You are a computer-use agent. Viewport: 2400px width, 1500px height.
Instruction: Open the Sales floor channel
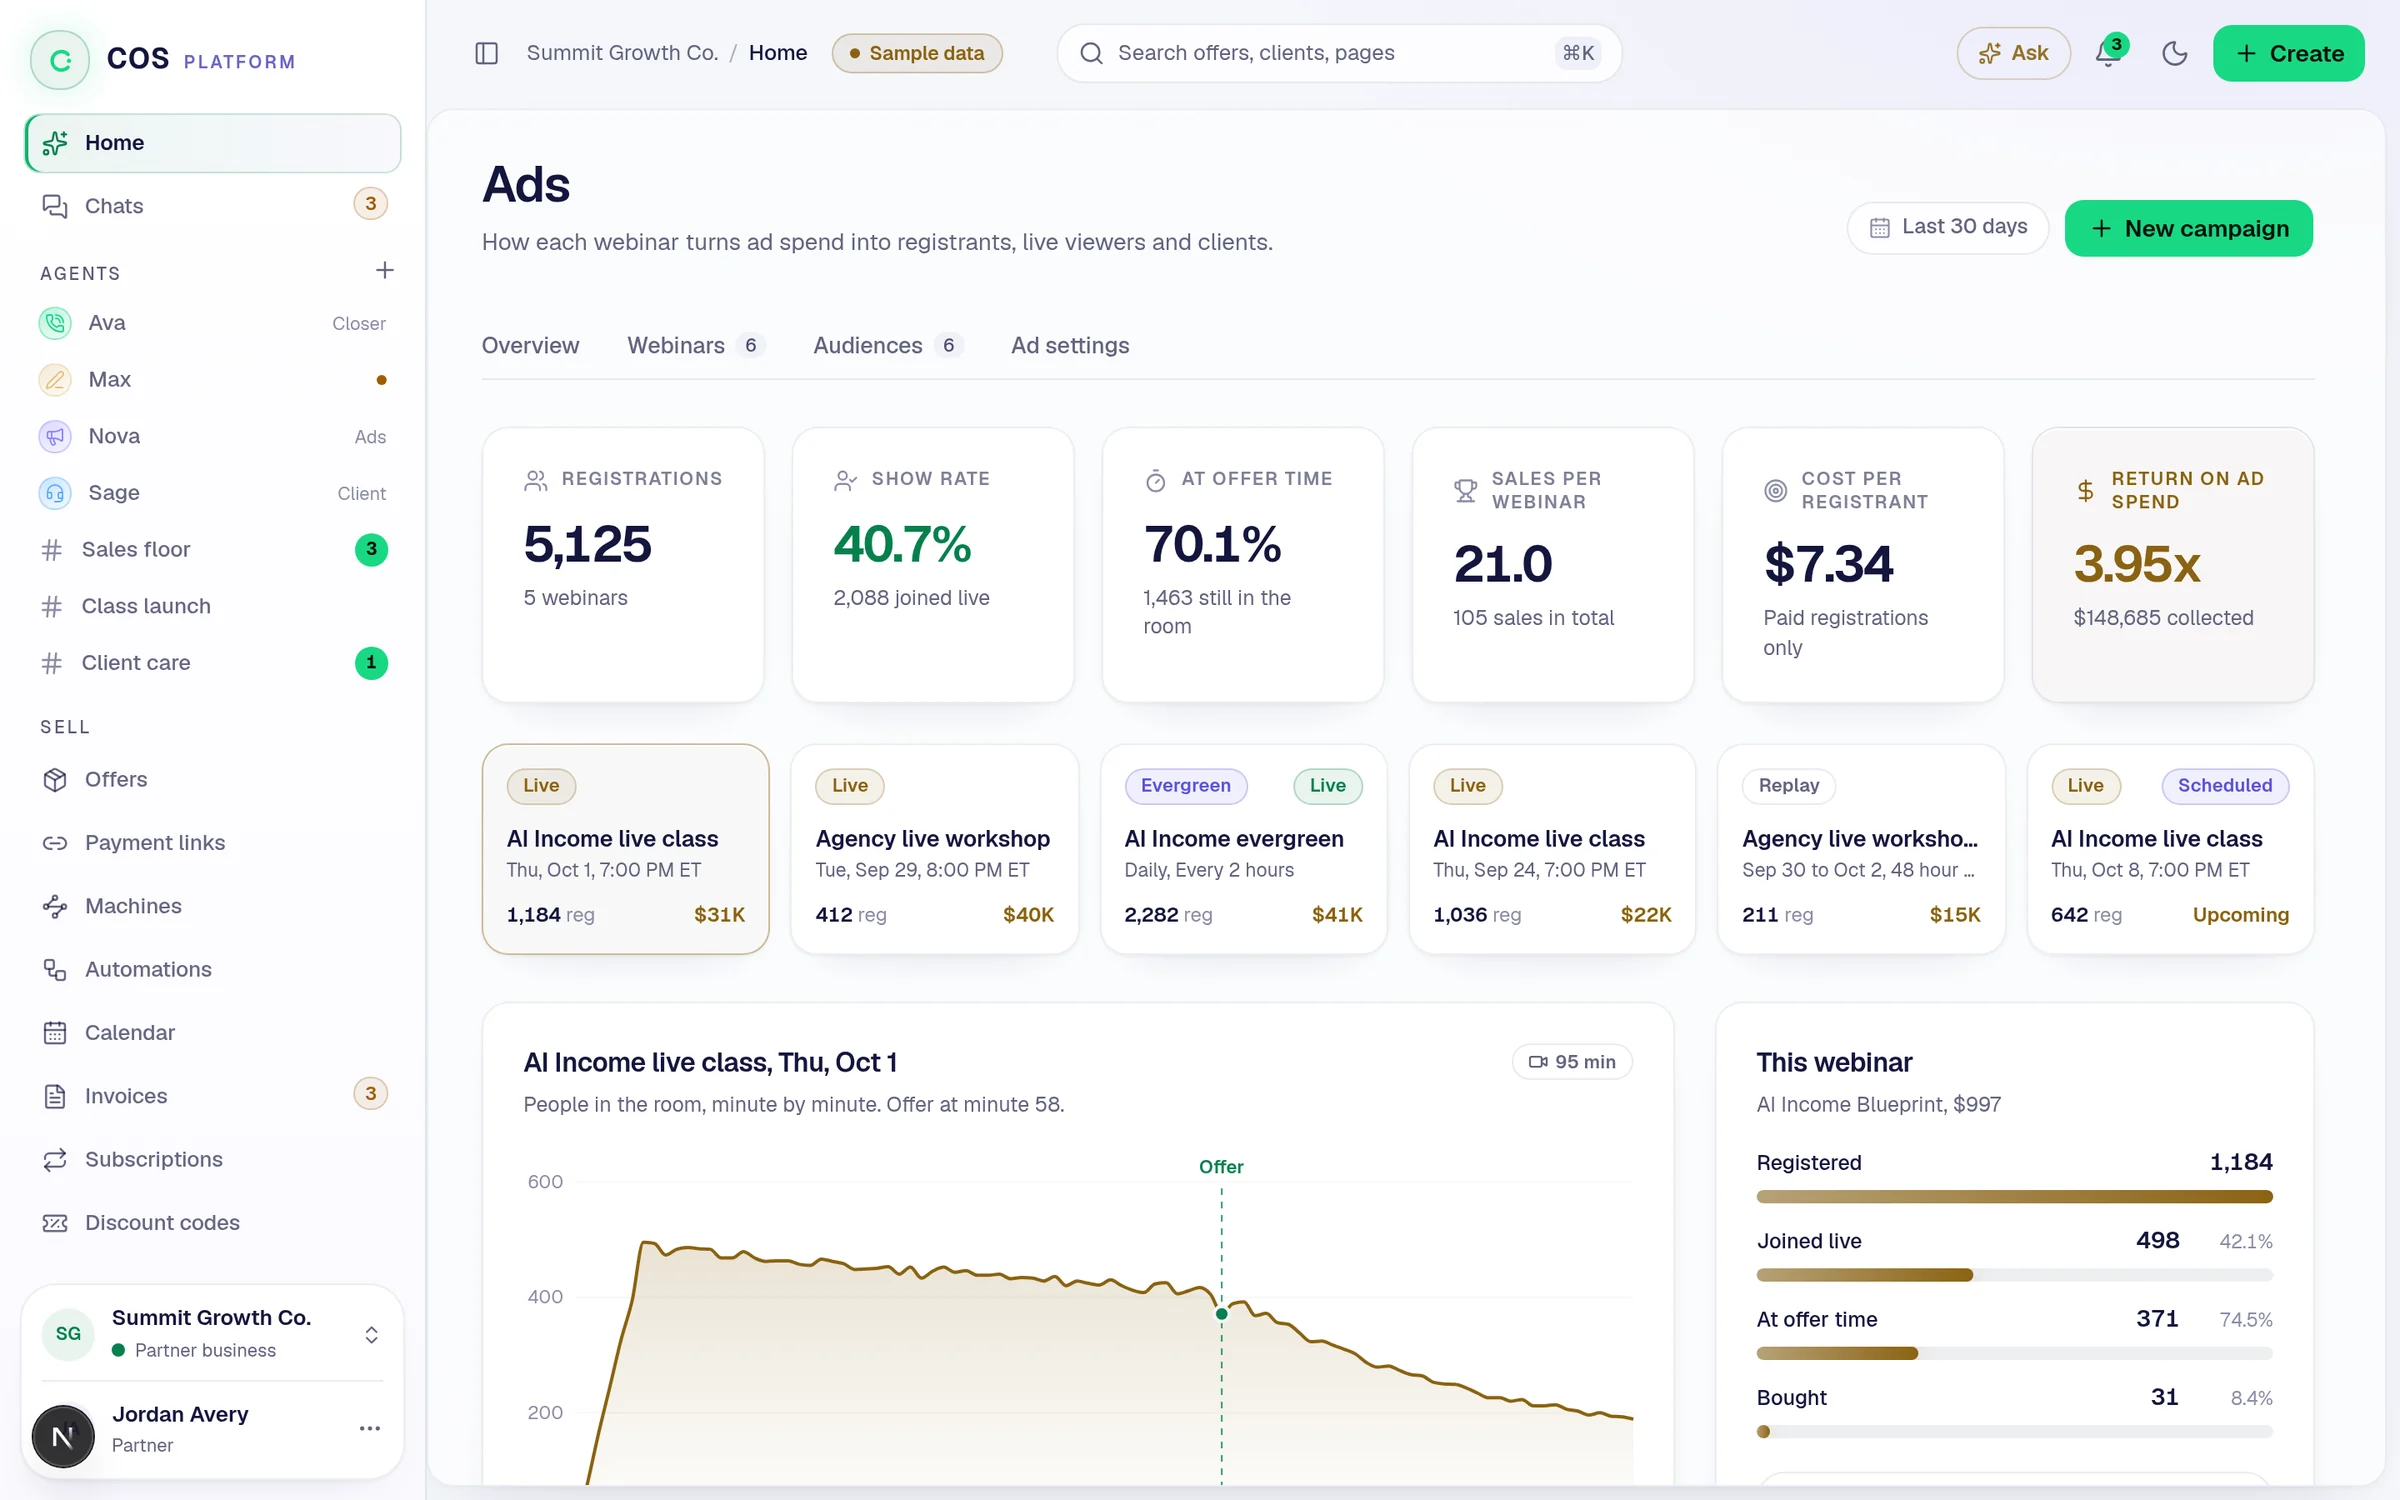point(213,549)
